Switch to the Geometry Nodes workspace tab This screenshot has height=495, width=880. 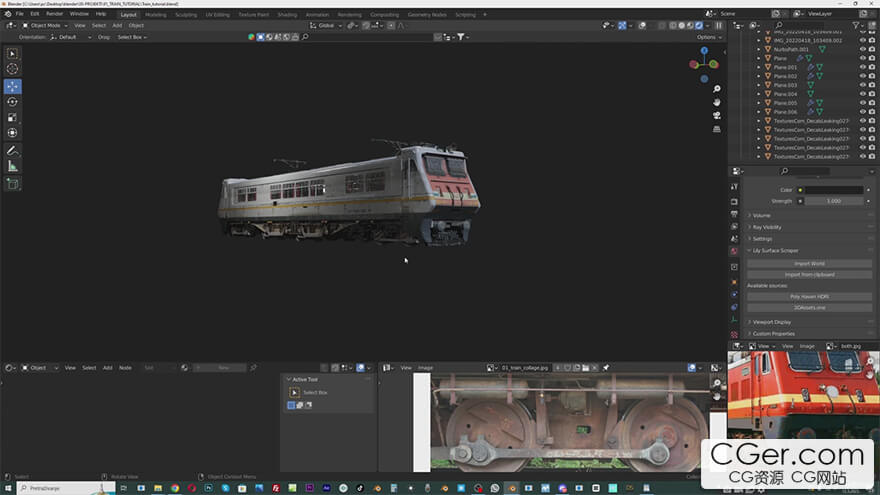pos(427,15)
